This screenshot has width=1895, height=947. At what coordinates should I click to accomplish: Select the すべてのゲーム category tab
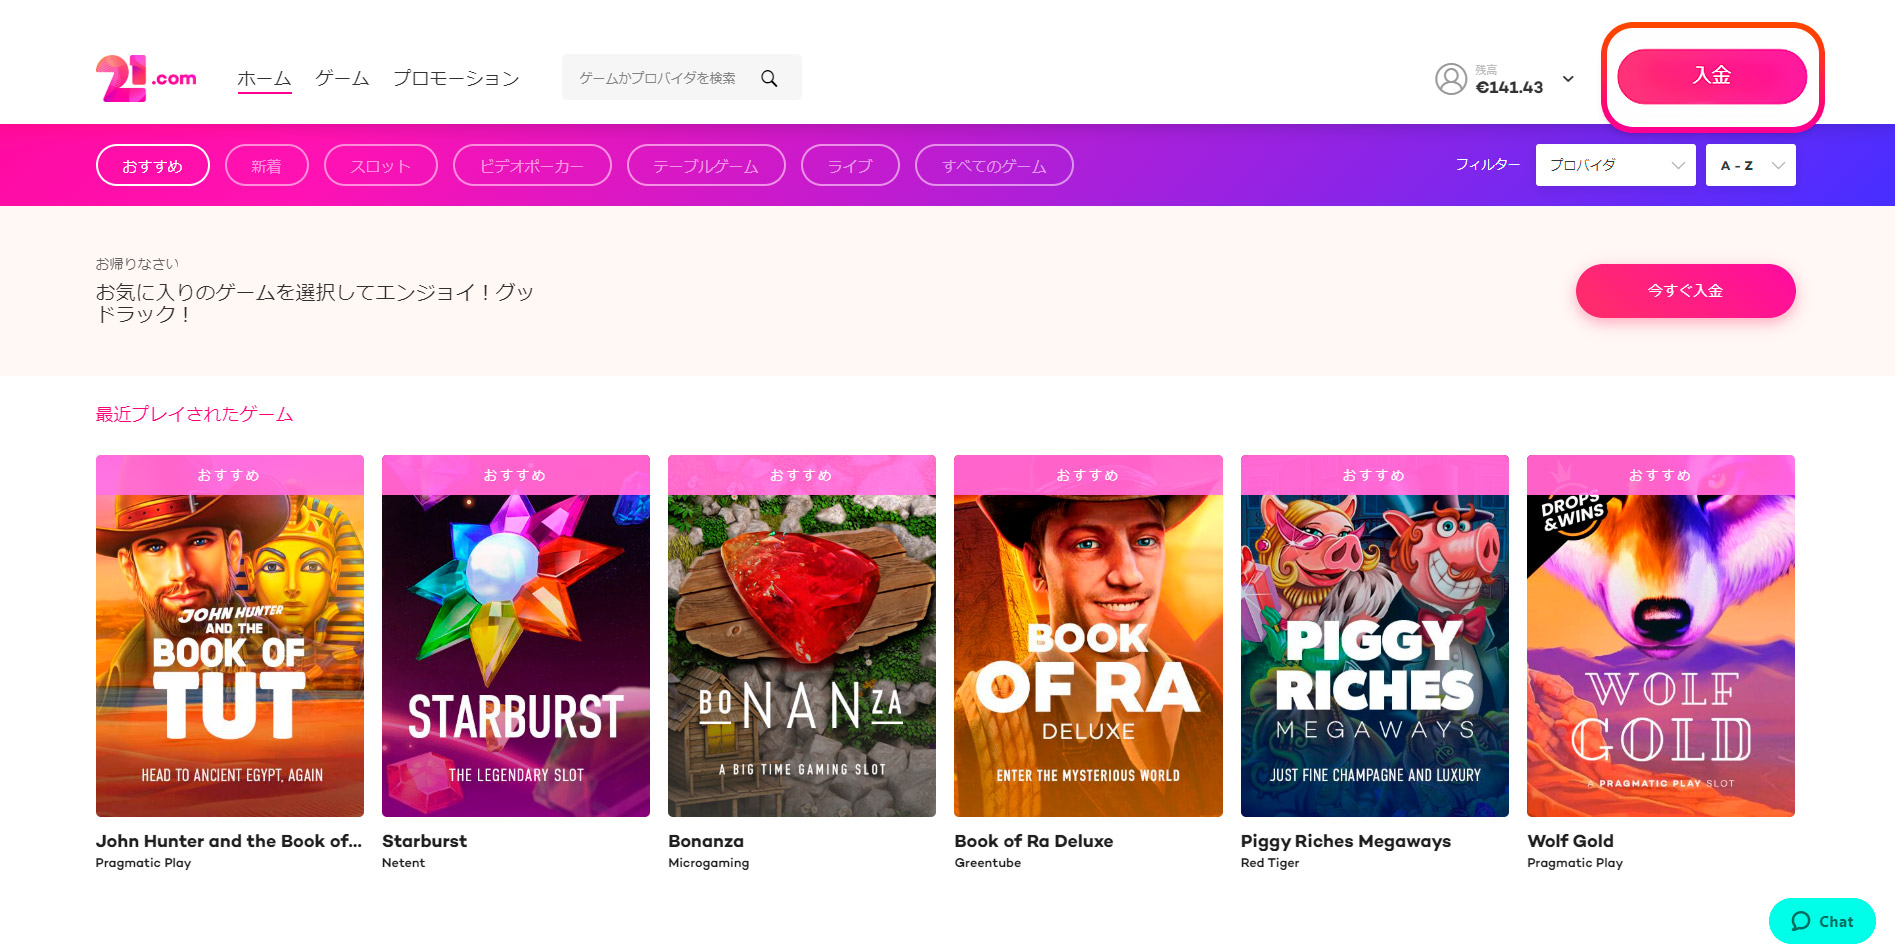[x=994, y=165]
